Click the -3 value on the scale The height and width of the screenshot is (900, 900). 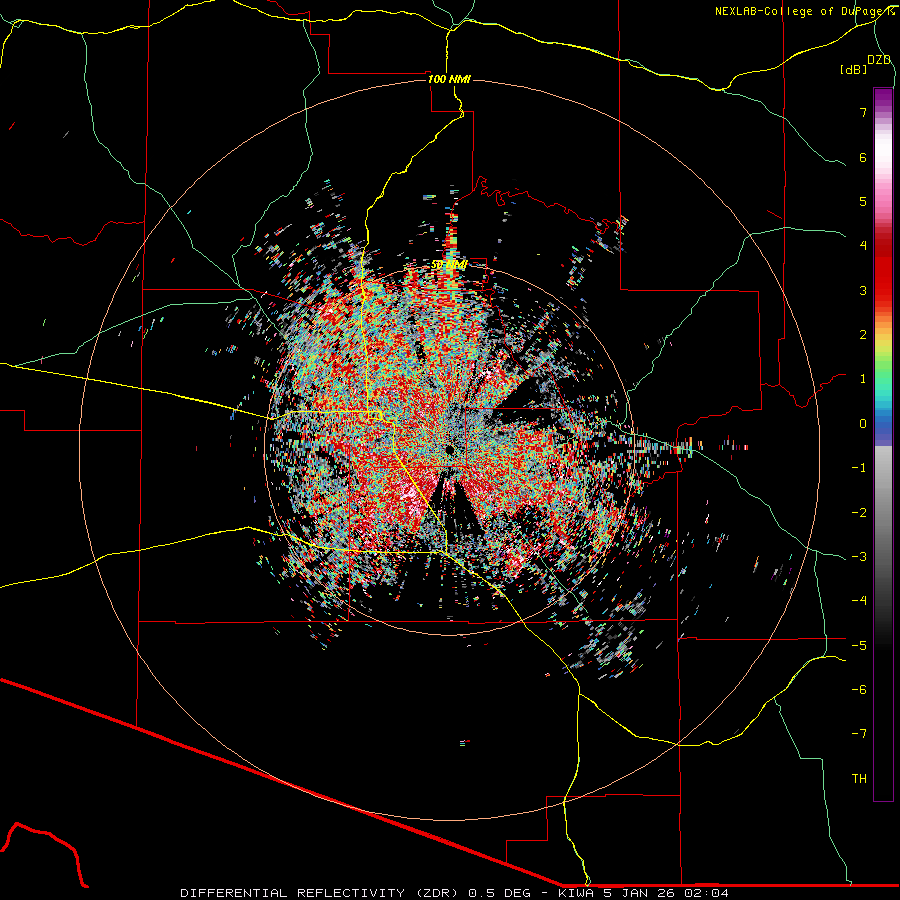[859, 557]
